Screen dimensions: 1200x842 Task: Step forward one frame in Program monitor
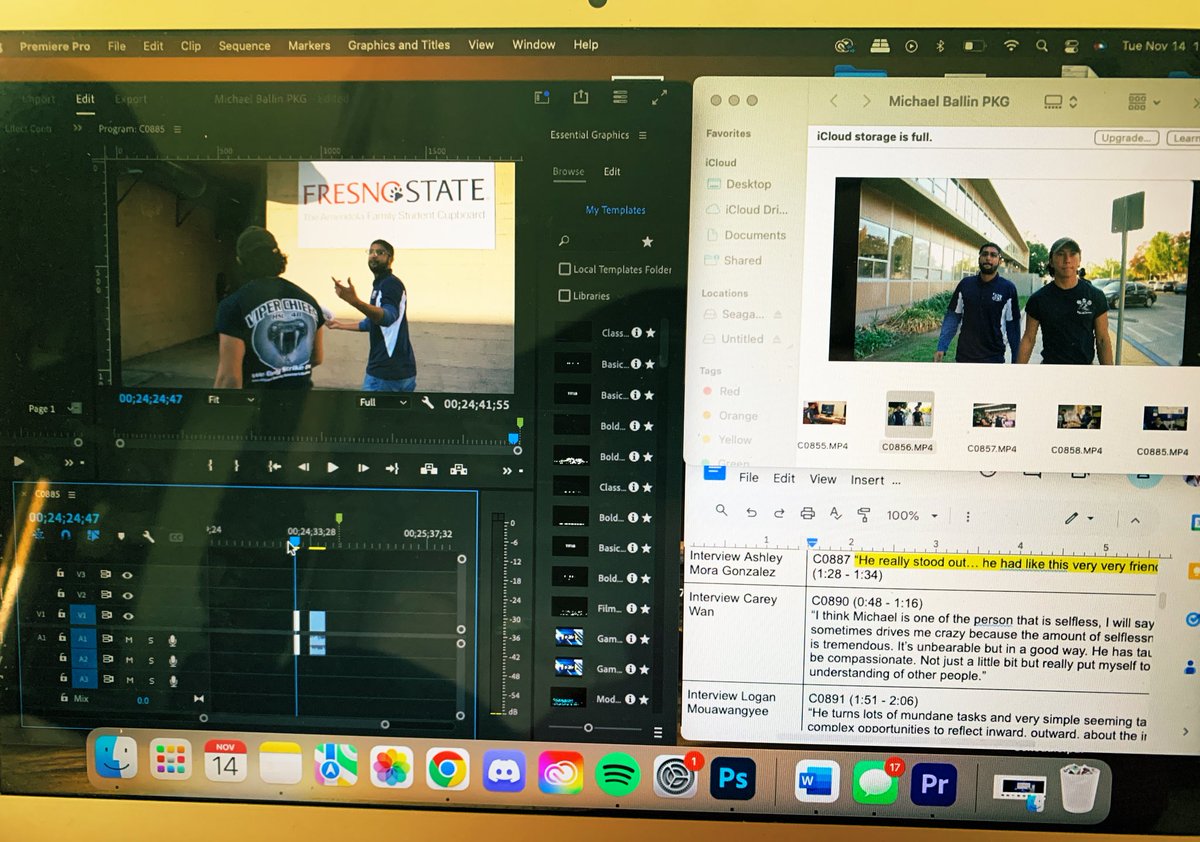(x=363, y=467)
